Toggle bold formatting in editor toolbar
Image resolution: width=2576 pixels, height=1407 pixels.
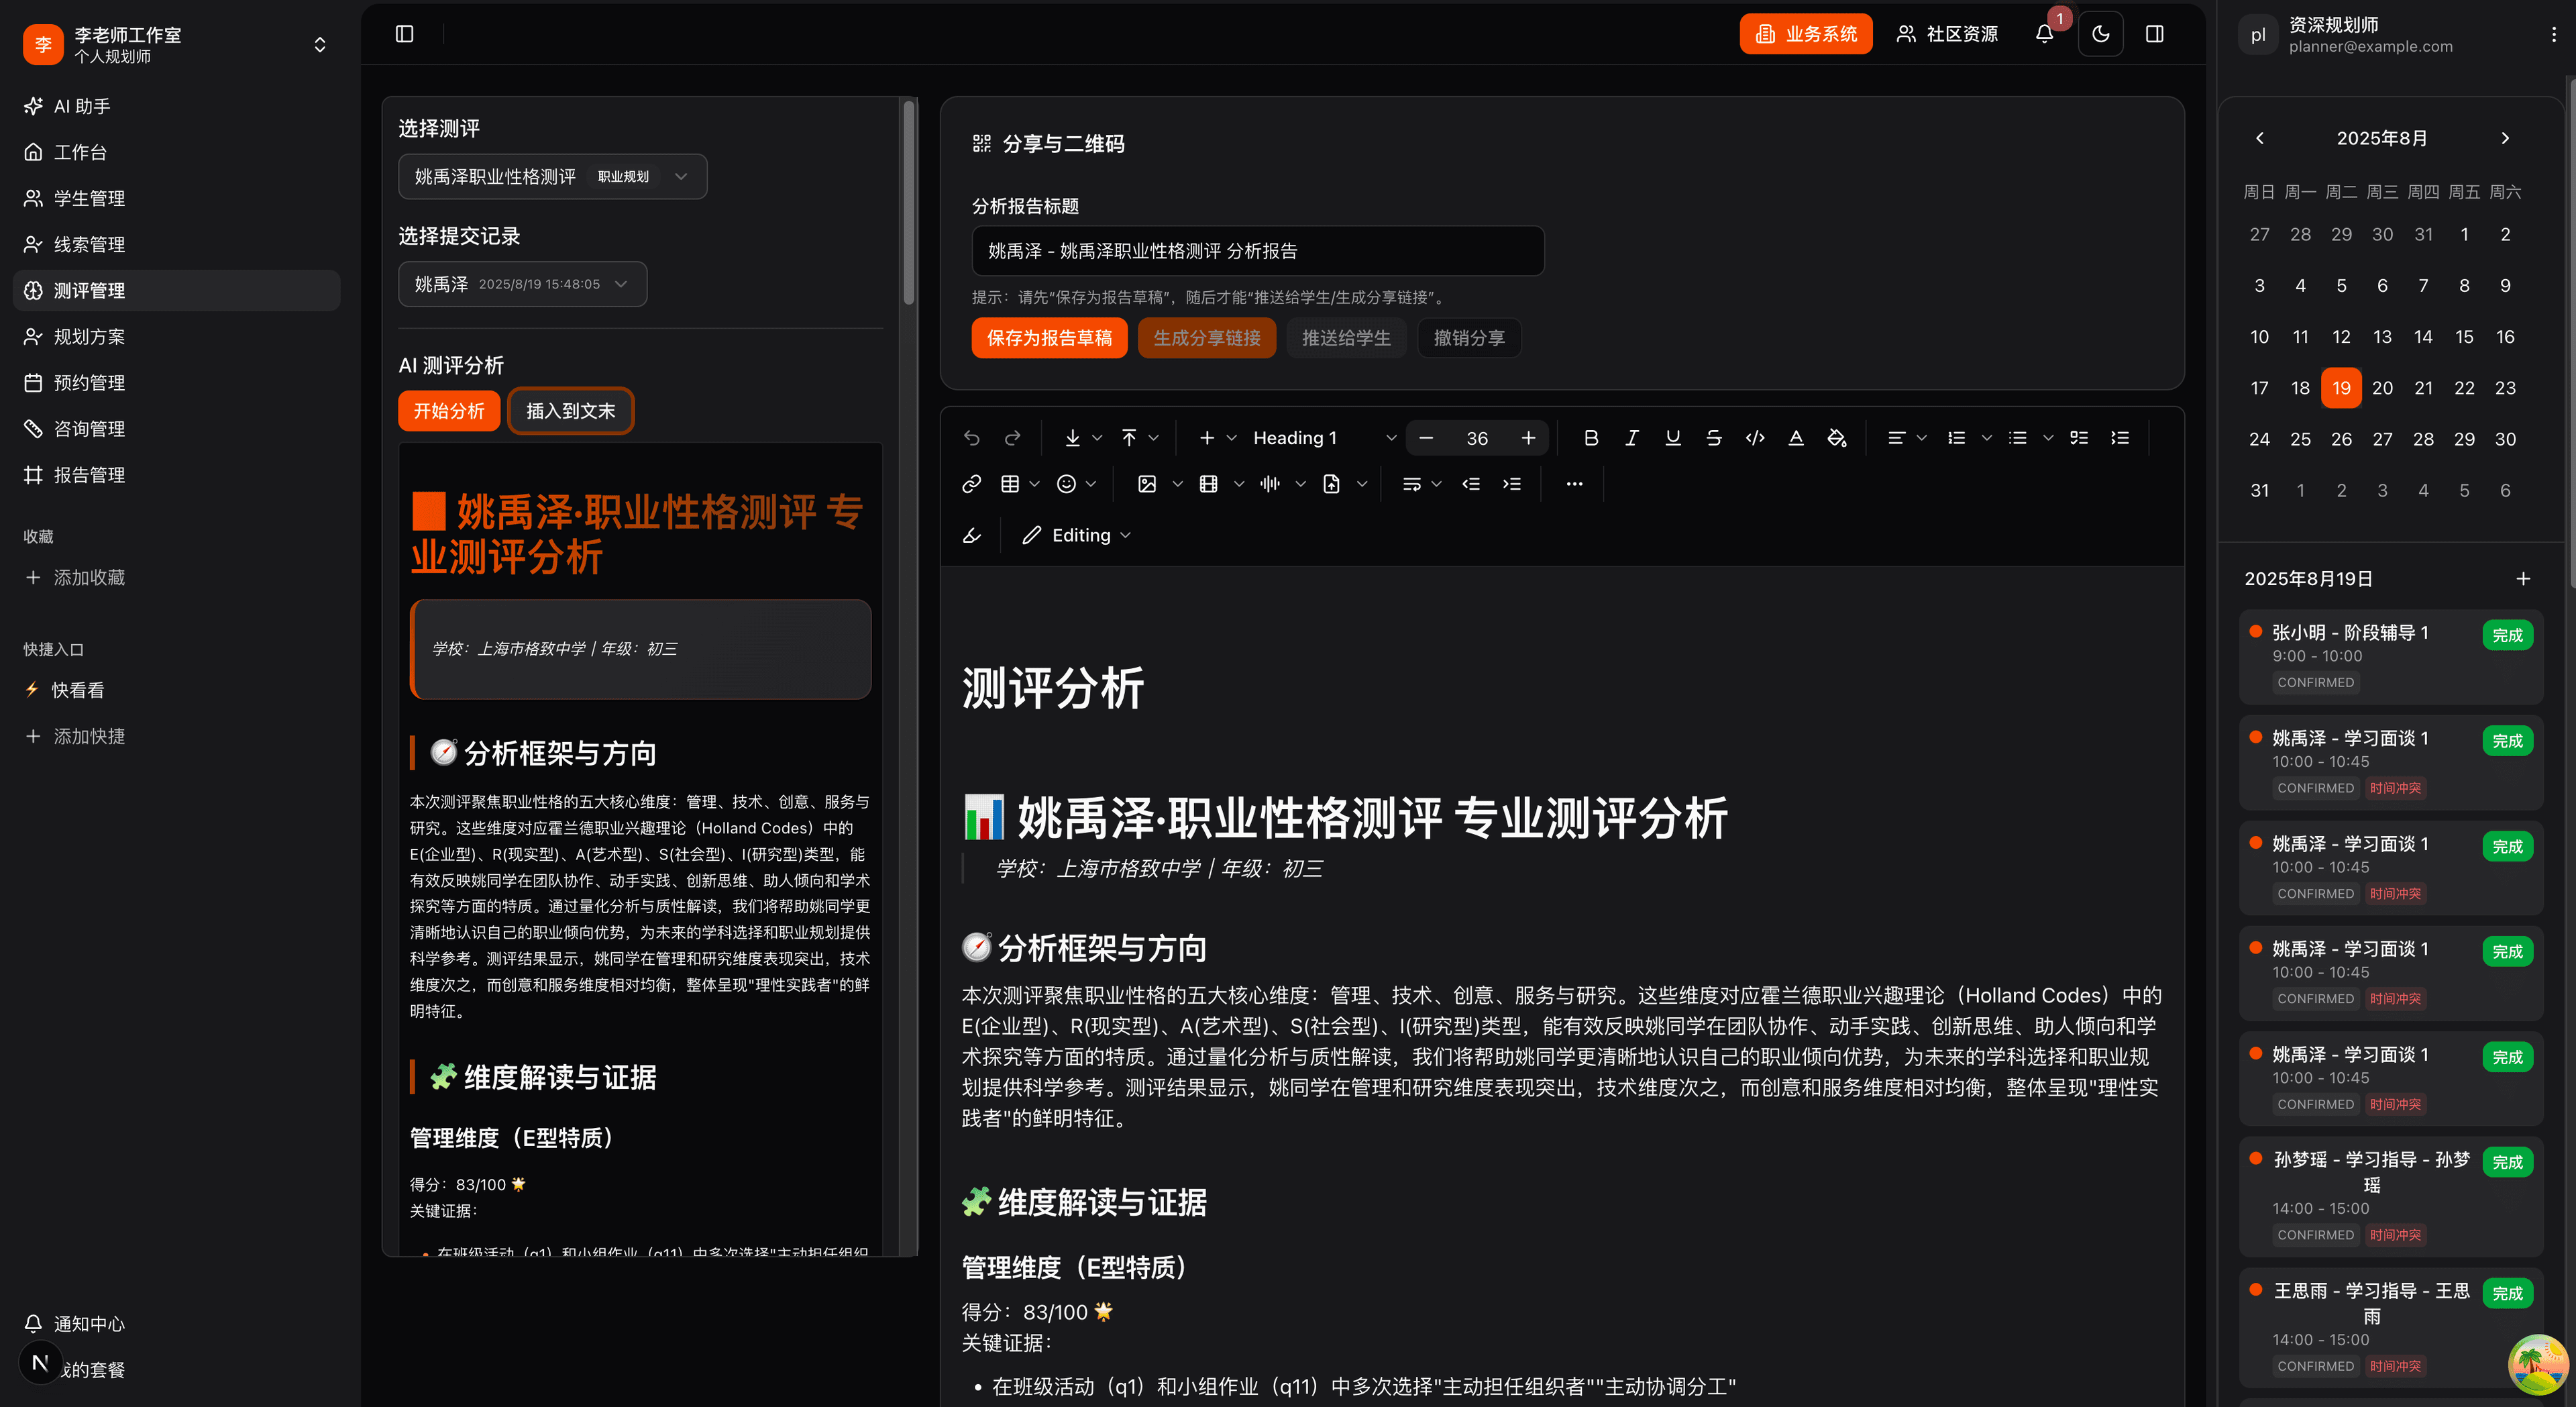[x=1591, y=438]
